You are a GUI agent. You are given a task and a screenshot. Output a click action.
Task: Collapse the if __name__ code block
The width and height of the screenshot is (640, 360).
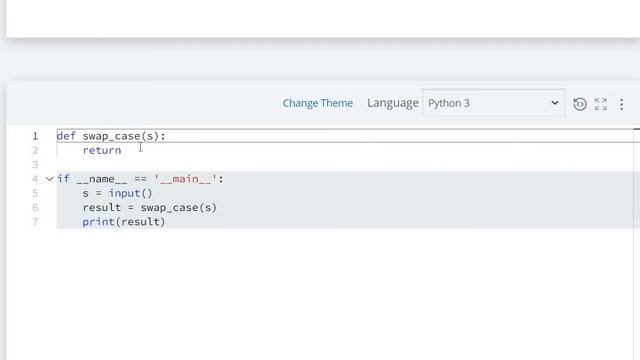[x=49, y=179]
